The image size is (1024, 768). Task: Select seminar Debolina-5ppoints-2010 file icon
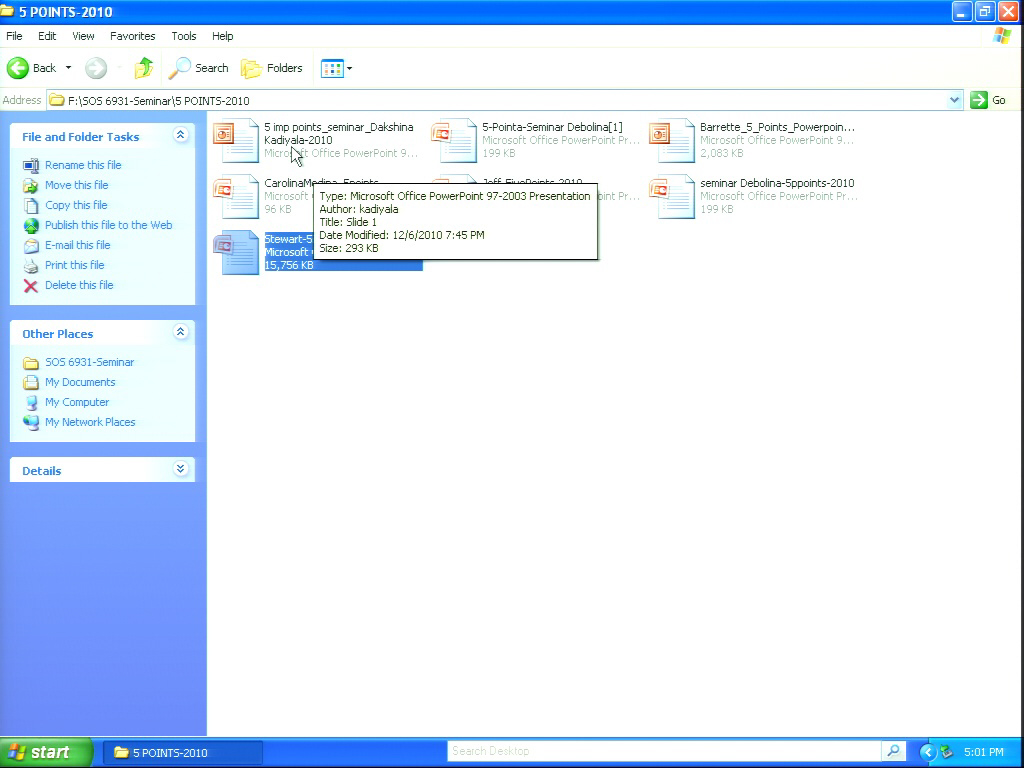tap(672, 196)
